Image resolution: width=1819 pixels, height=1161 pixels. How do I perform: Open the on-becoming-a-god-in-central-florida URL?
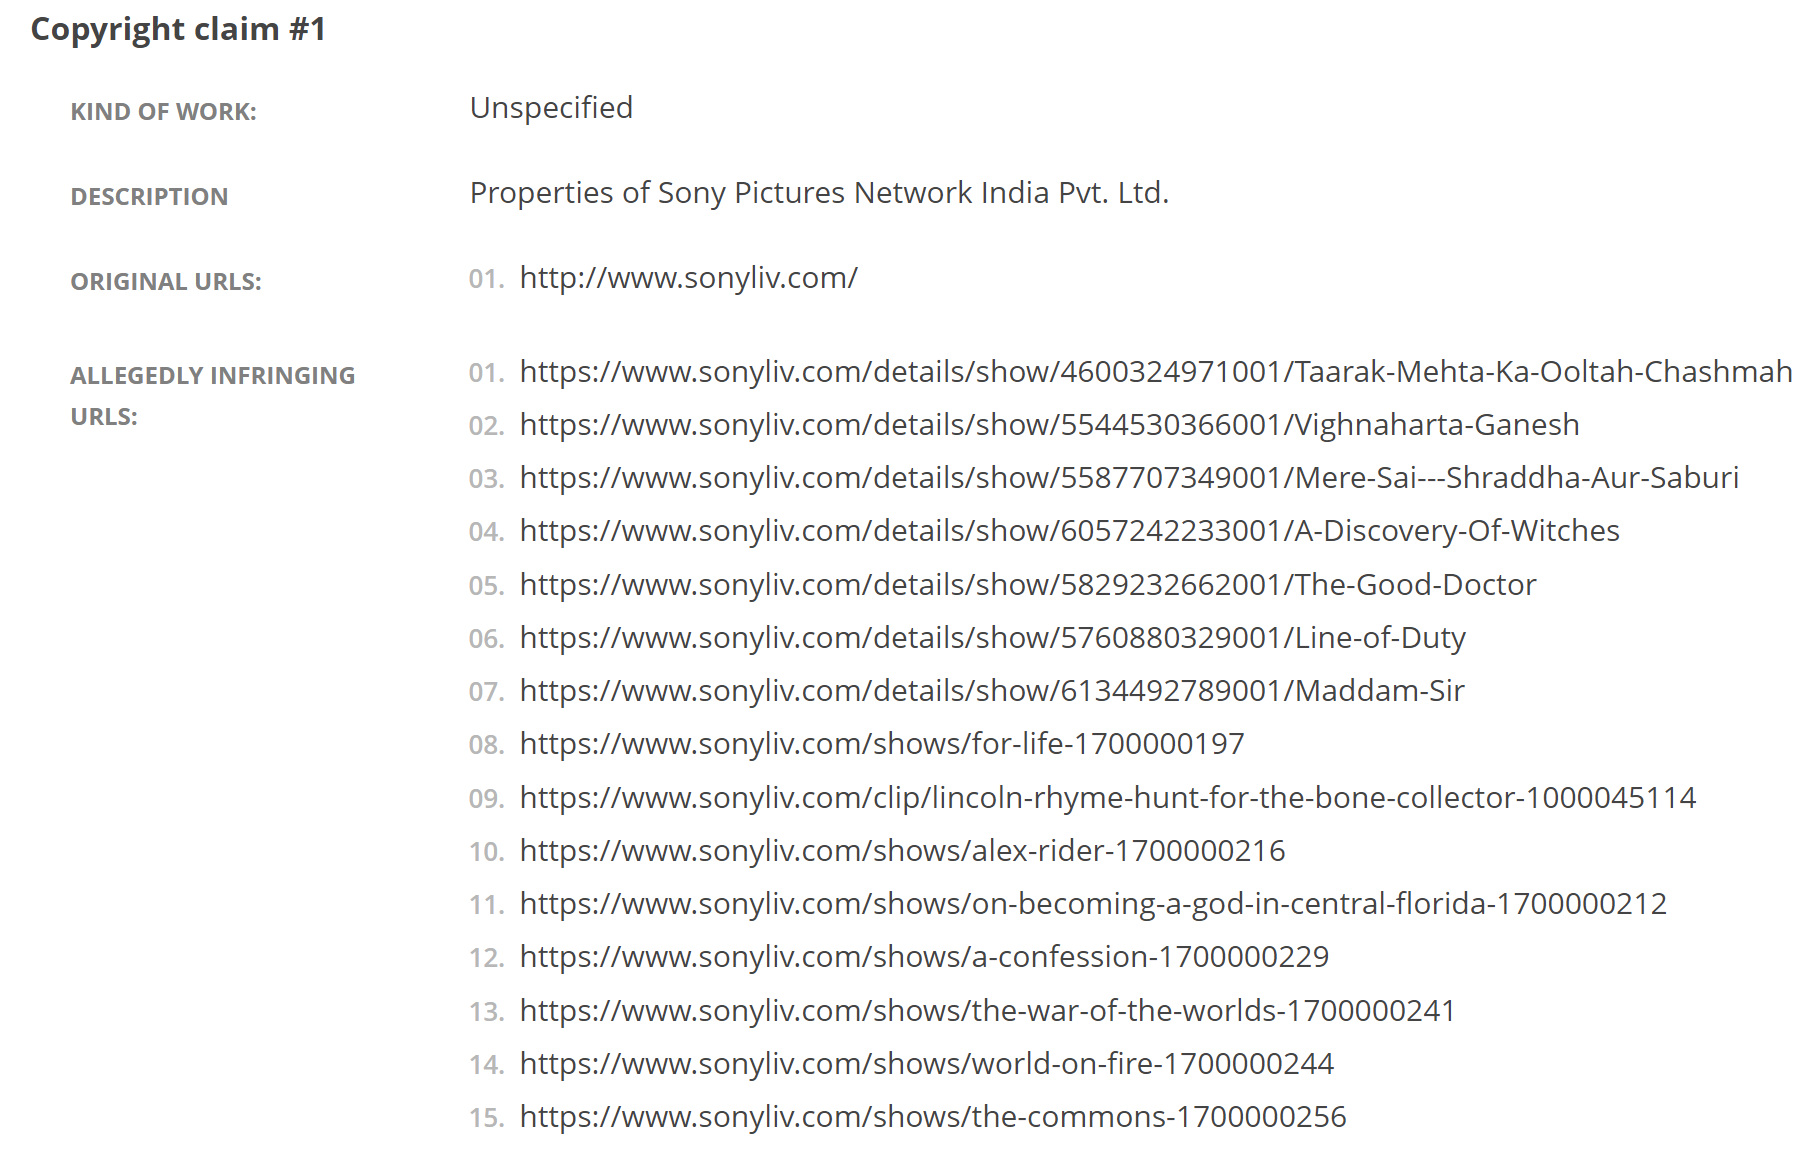[x=1093, y=904]
